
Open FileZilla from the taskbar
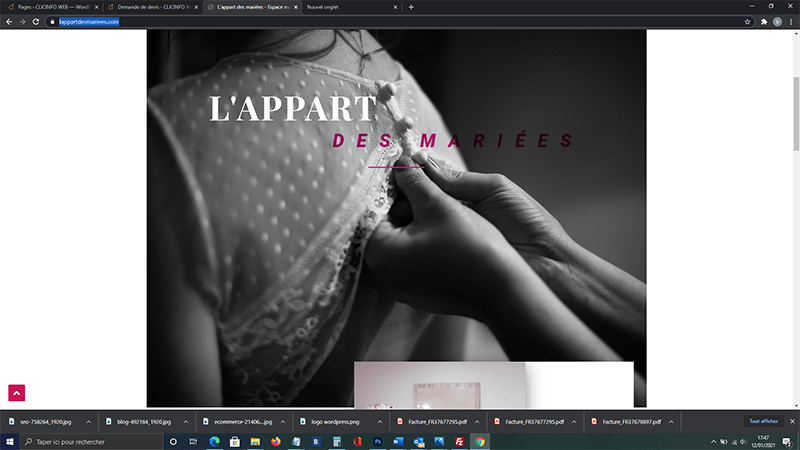pyautogui.click(x=459, y=441)
